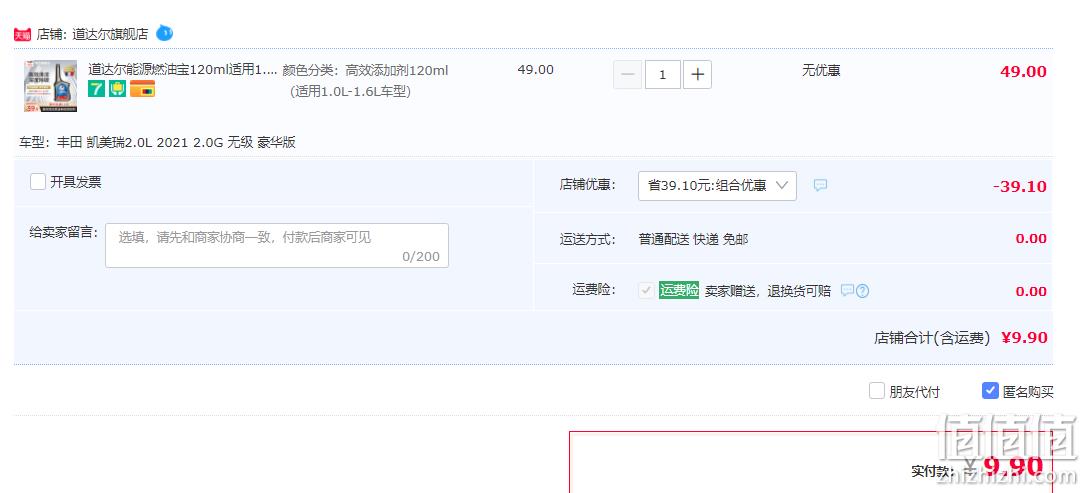The width and height of the screenshot is (1086, 493).
Task: Open the blue Wangwang chat icon
Action: pyautogui.click(x=165, y=33)
